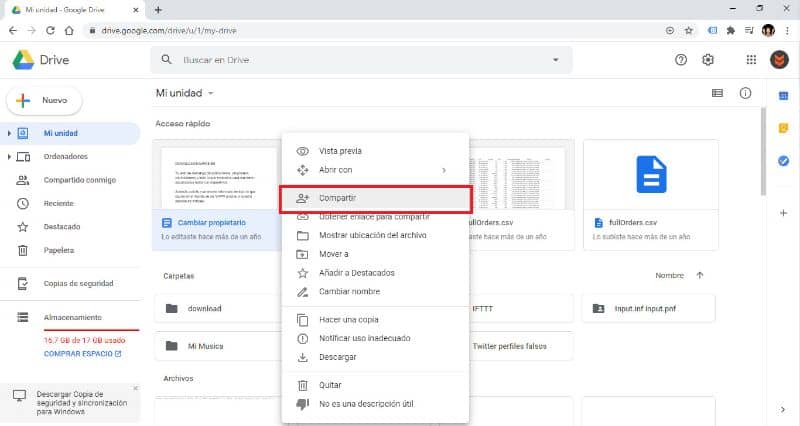Open Drive help question mark icon
800x426 pixels.
coord(681,60)
